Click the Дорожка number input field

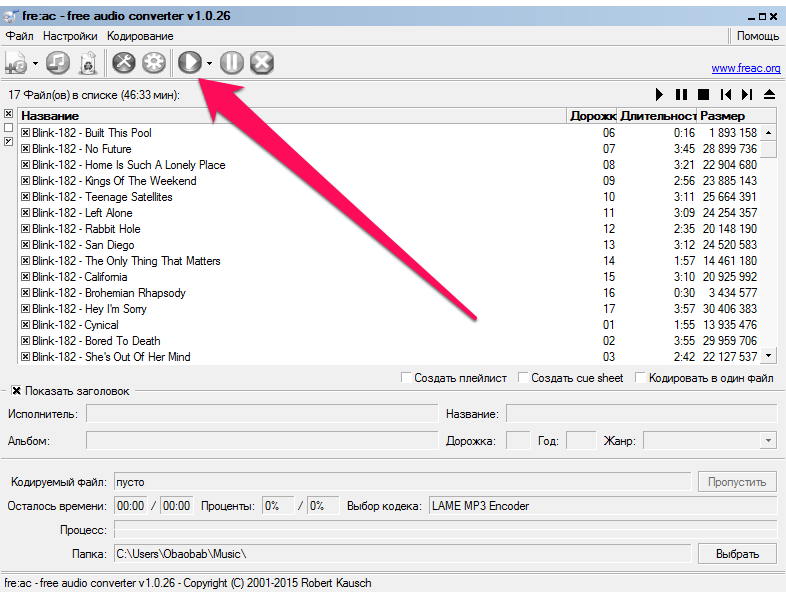(518, 441)
